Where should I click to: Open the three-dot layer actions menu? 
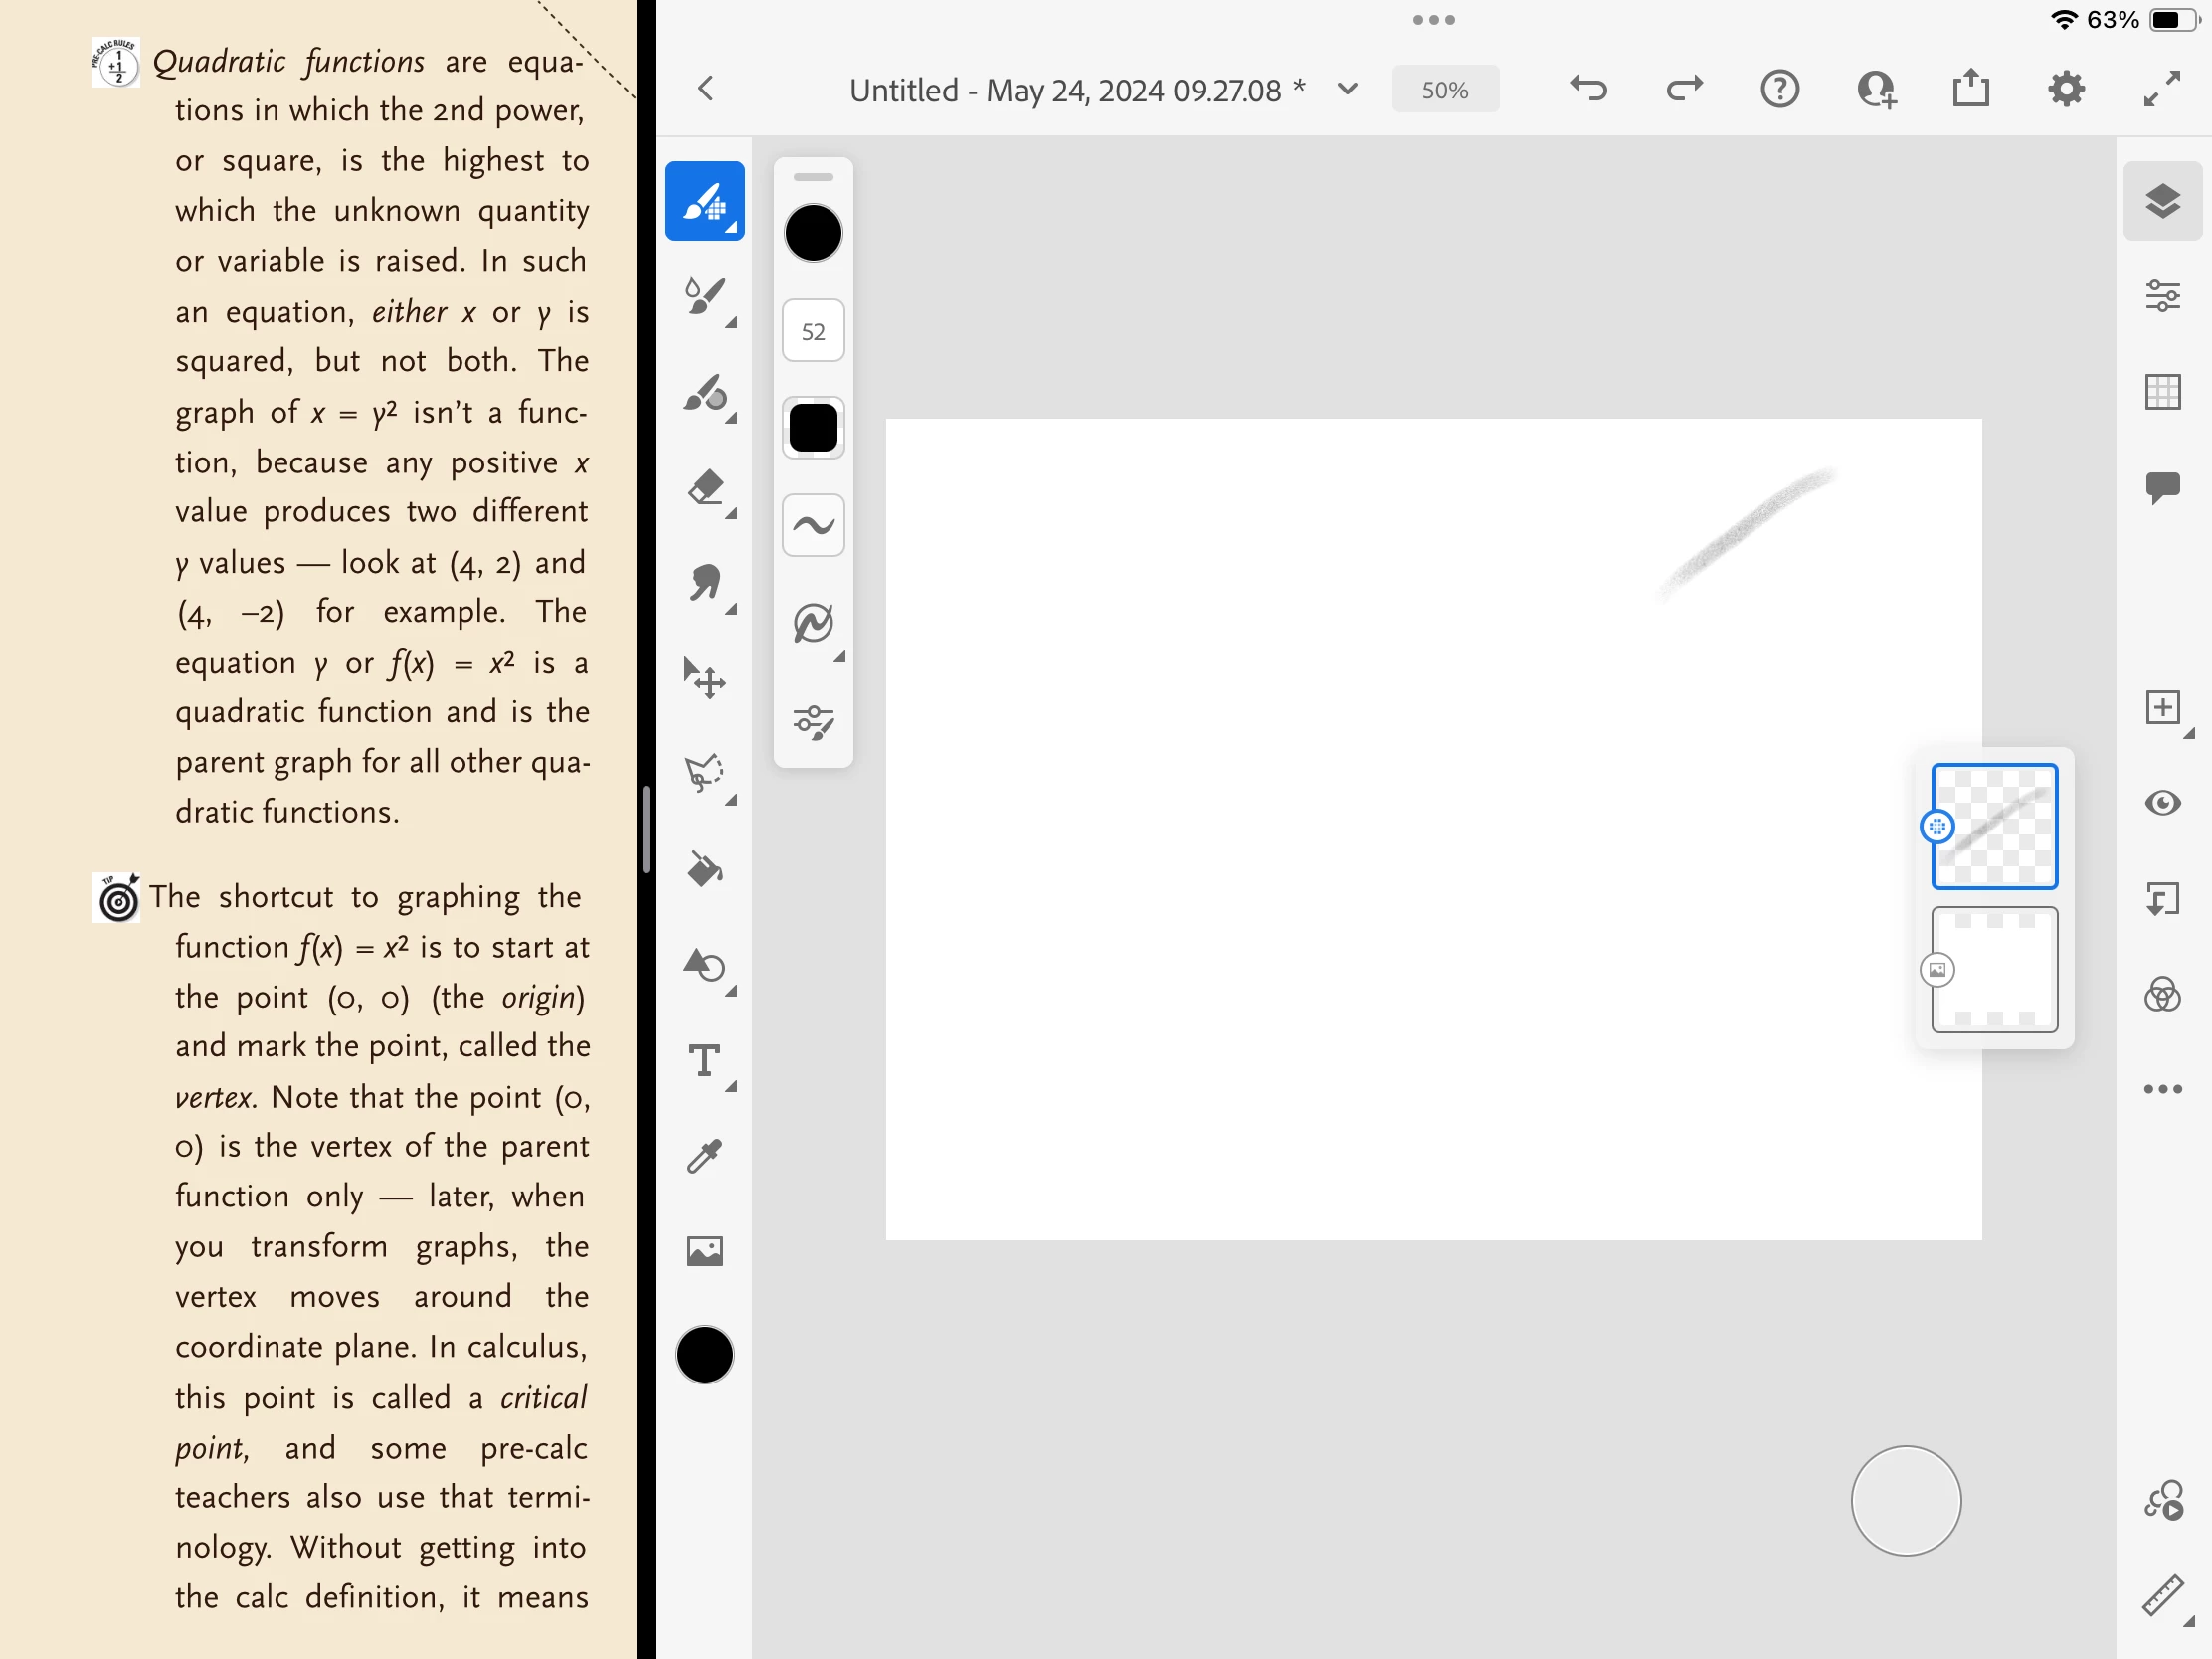point(2162,1090)
